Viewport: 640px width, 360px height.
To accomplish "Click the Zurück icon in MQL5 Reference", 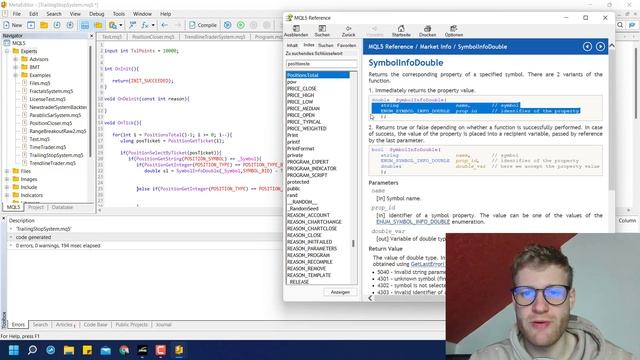I will pos(348,31).
